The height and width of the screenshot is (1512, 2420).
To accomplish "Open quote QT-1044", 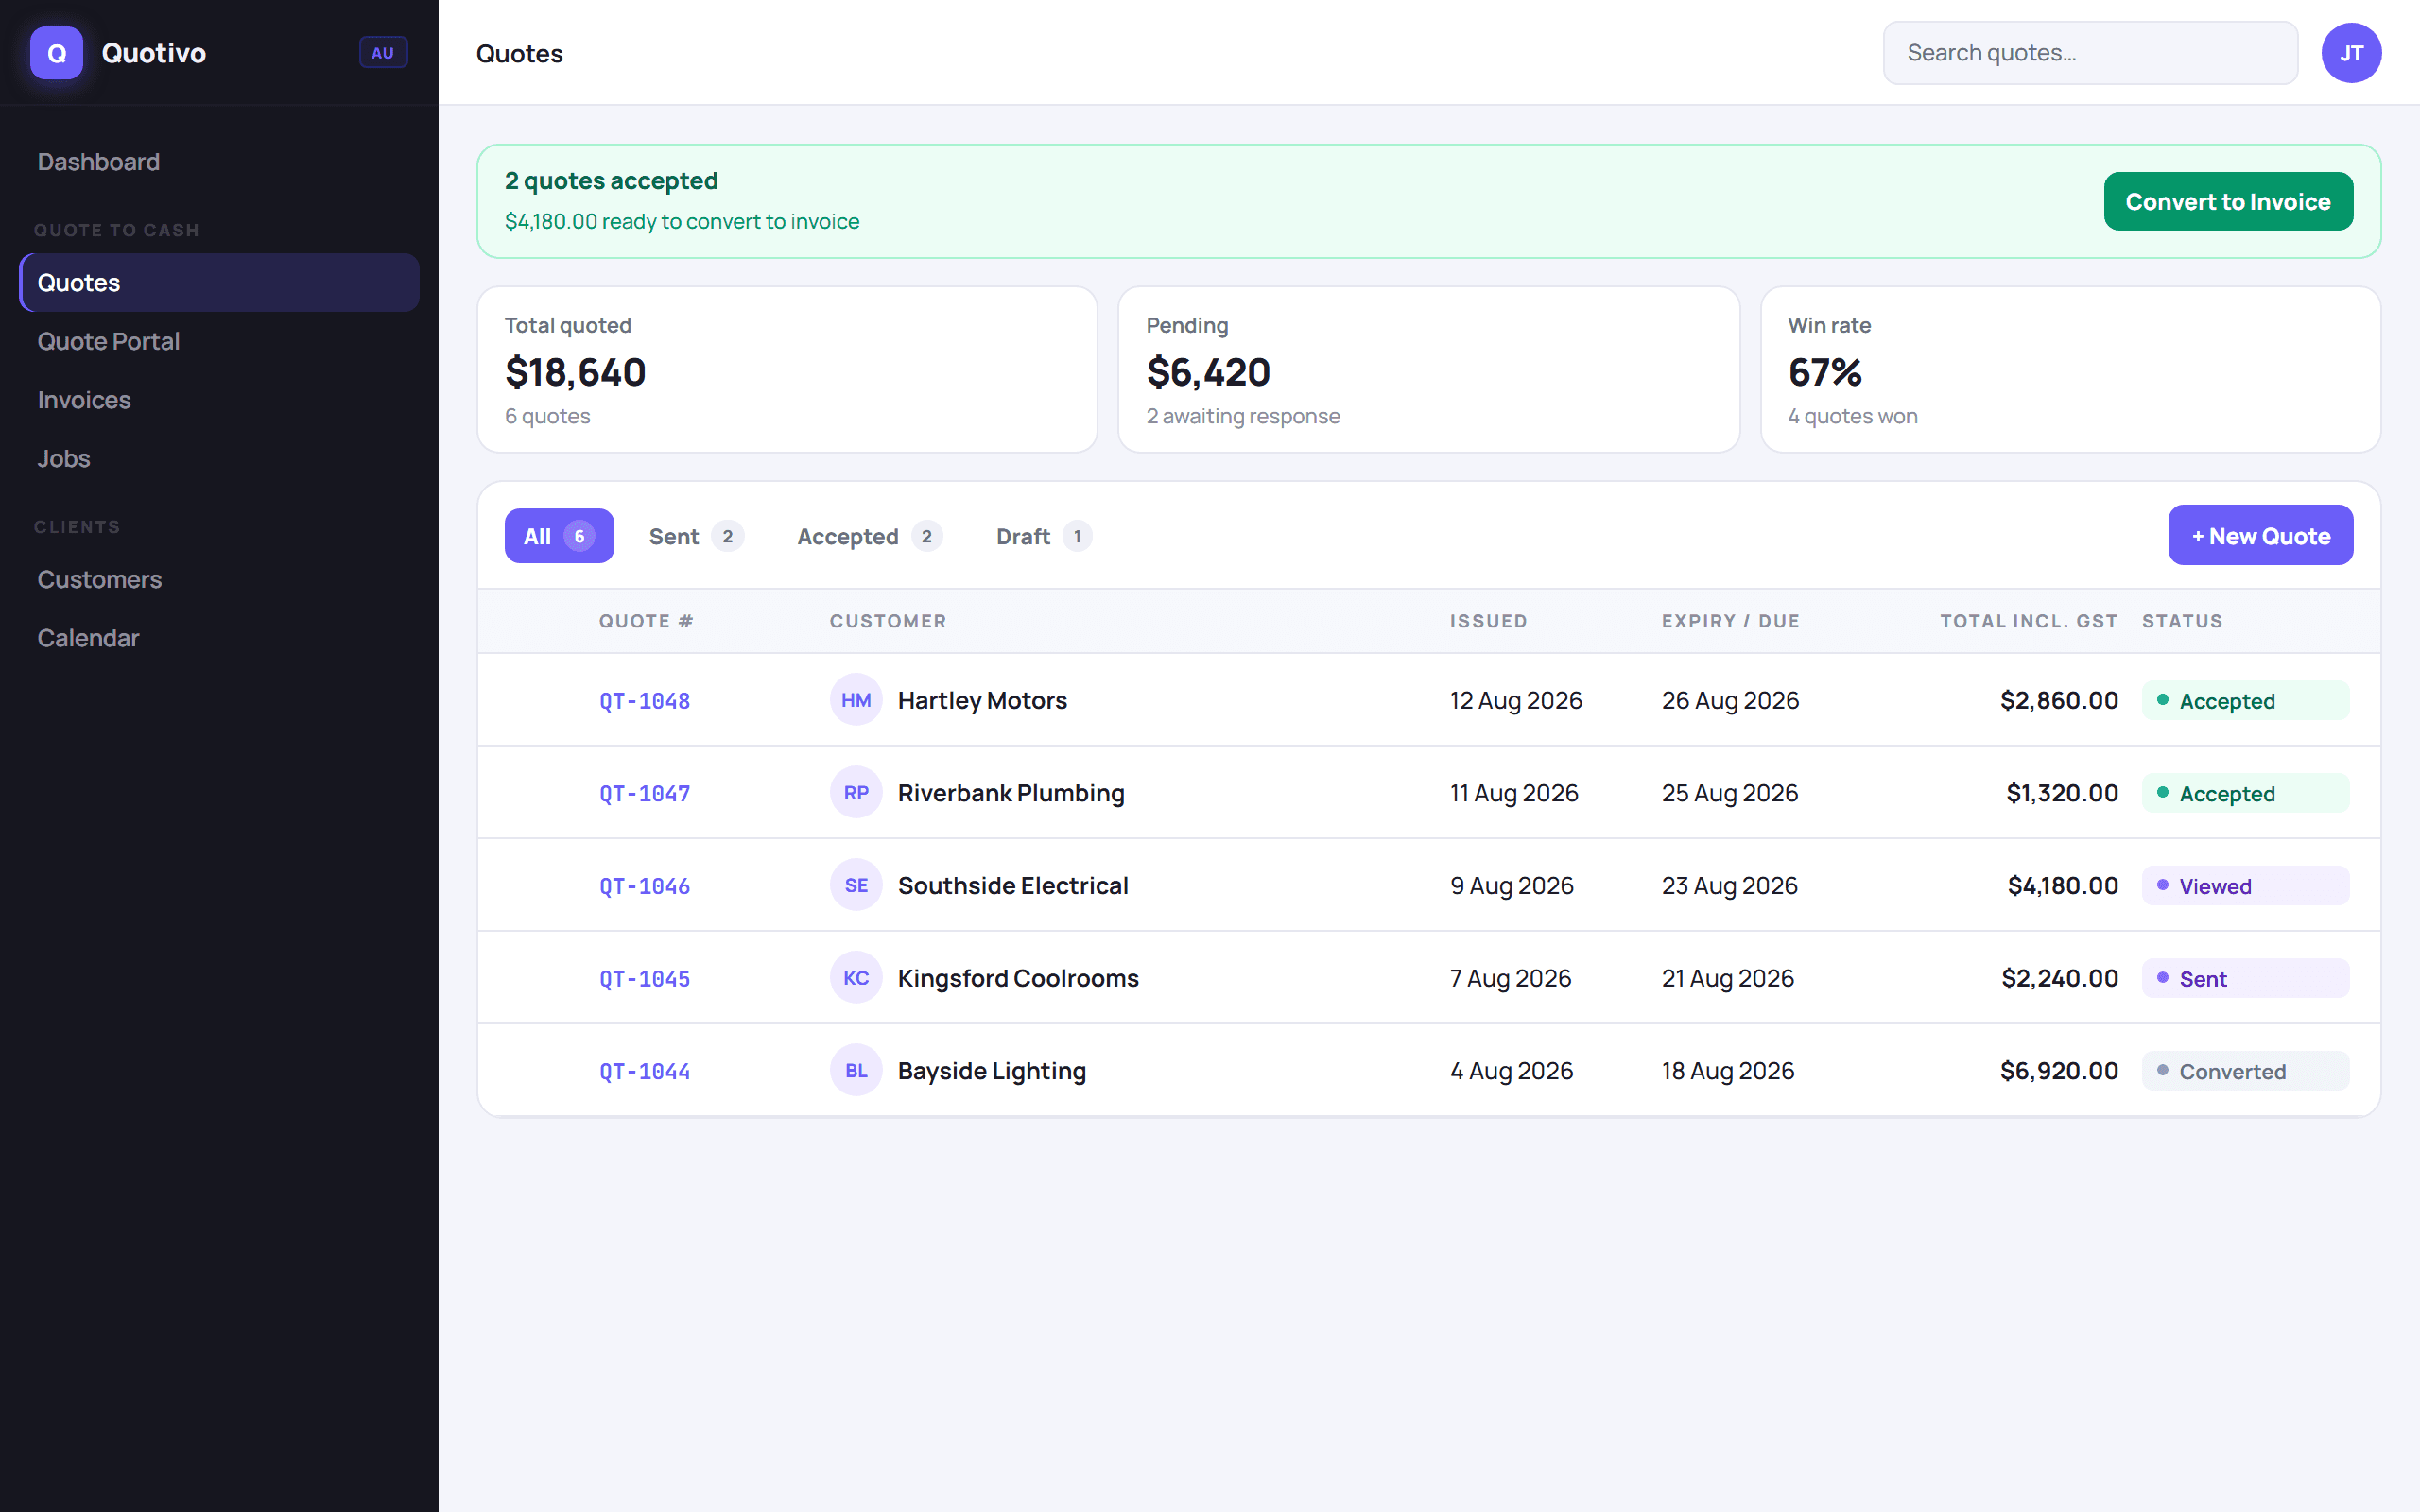I will coord(644,1071).
